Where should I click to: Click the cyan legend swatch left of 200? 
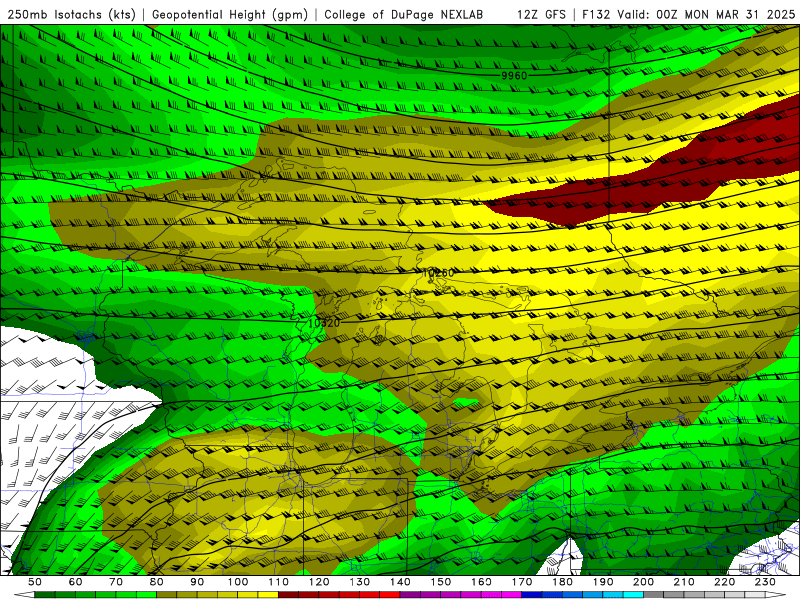[x=633, y=594]
